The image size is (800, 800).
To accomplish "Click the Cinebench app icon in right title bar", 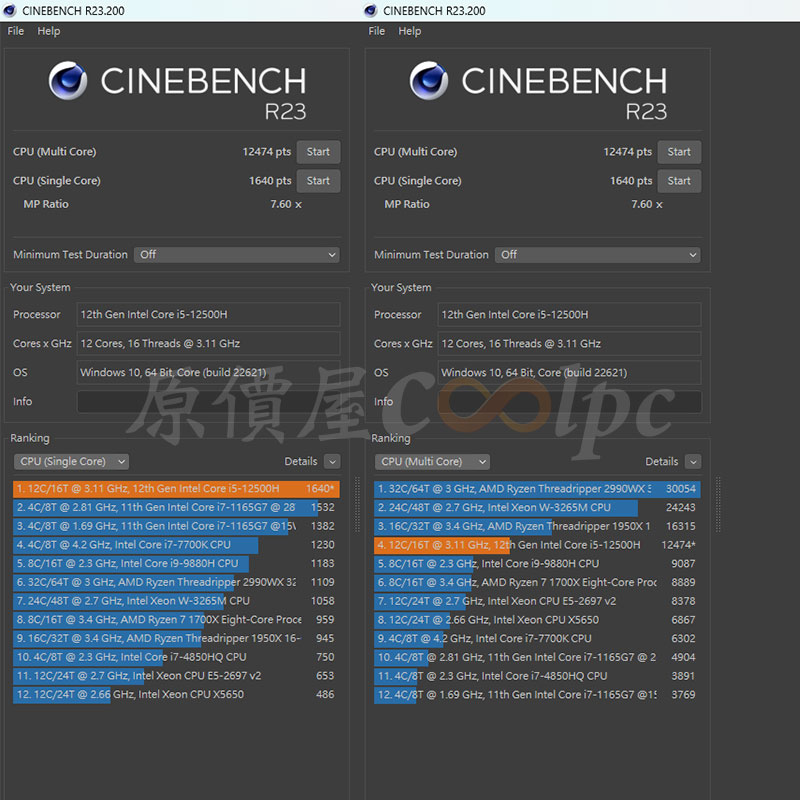I will 371,10.
